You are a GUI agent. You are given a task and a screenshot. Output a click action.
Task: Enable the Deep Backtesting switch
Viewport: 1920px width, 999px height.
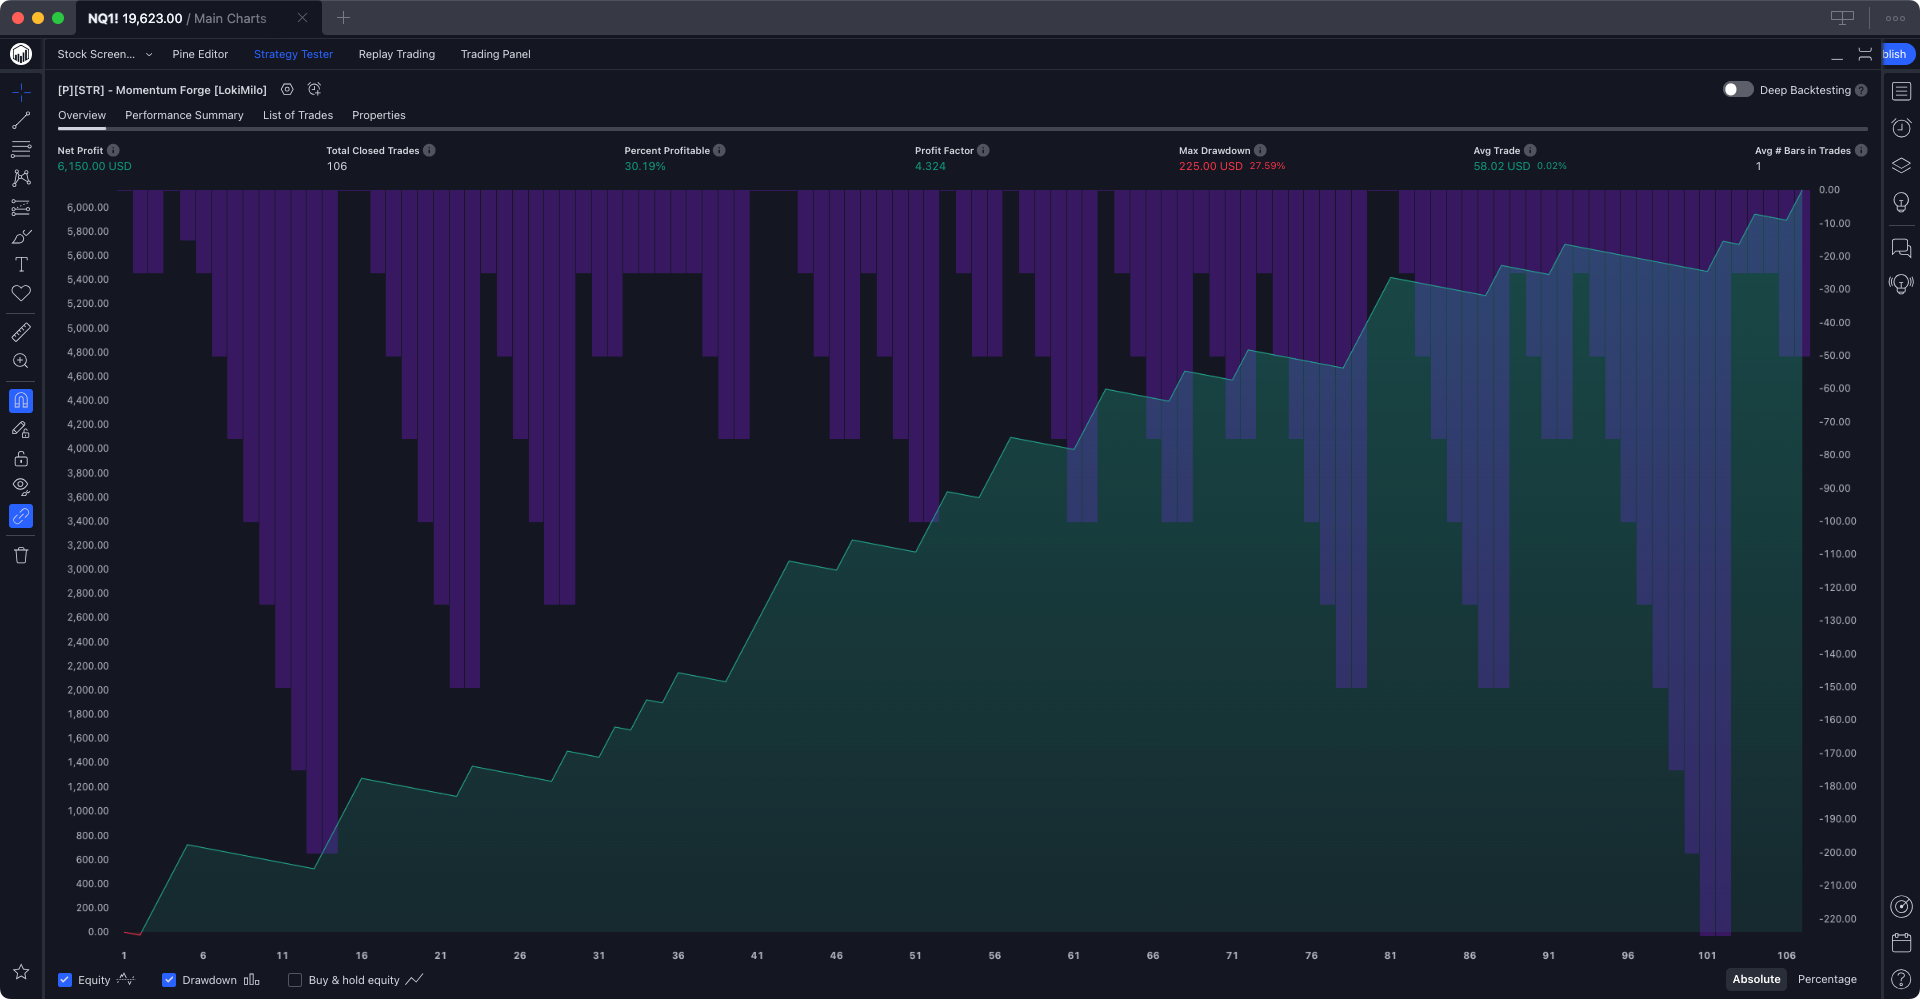click(1738, 89)
